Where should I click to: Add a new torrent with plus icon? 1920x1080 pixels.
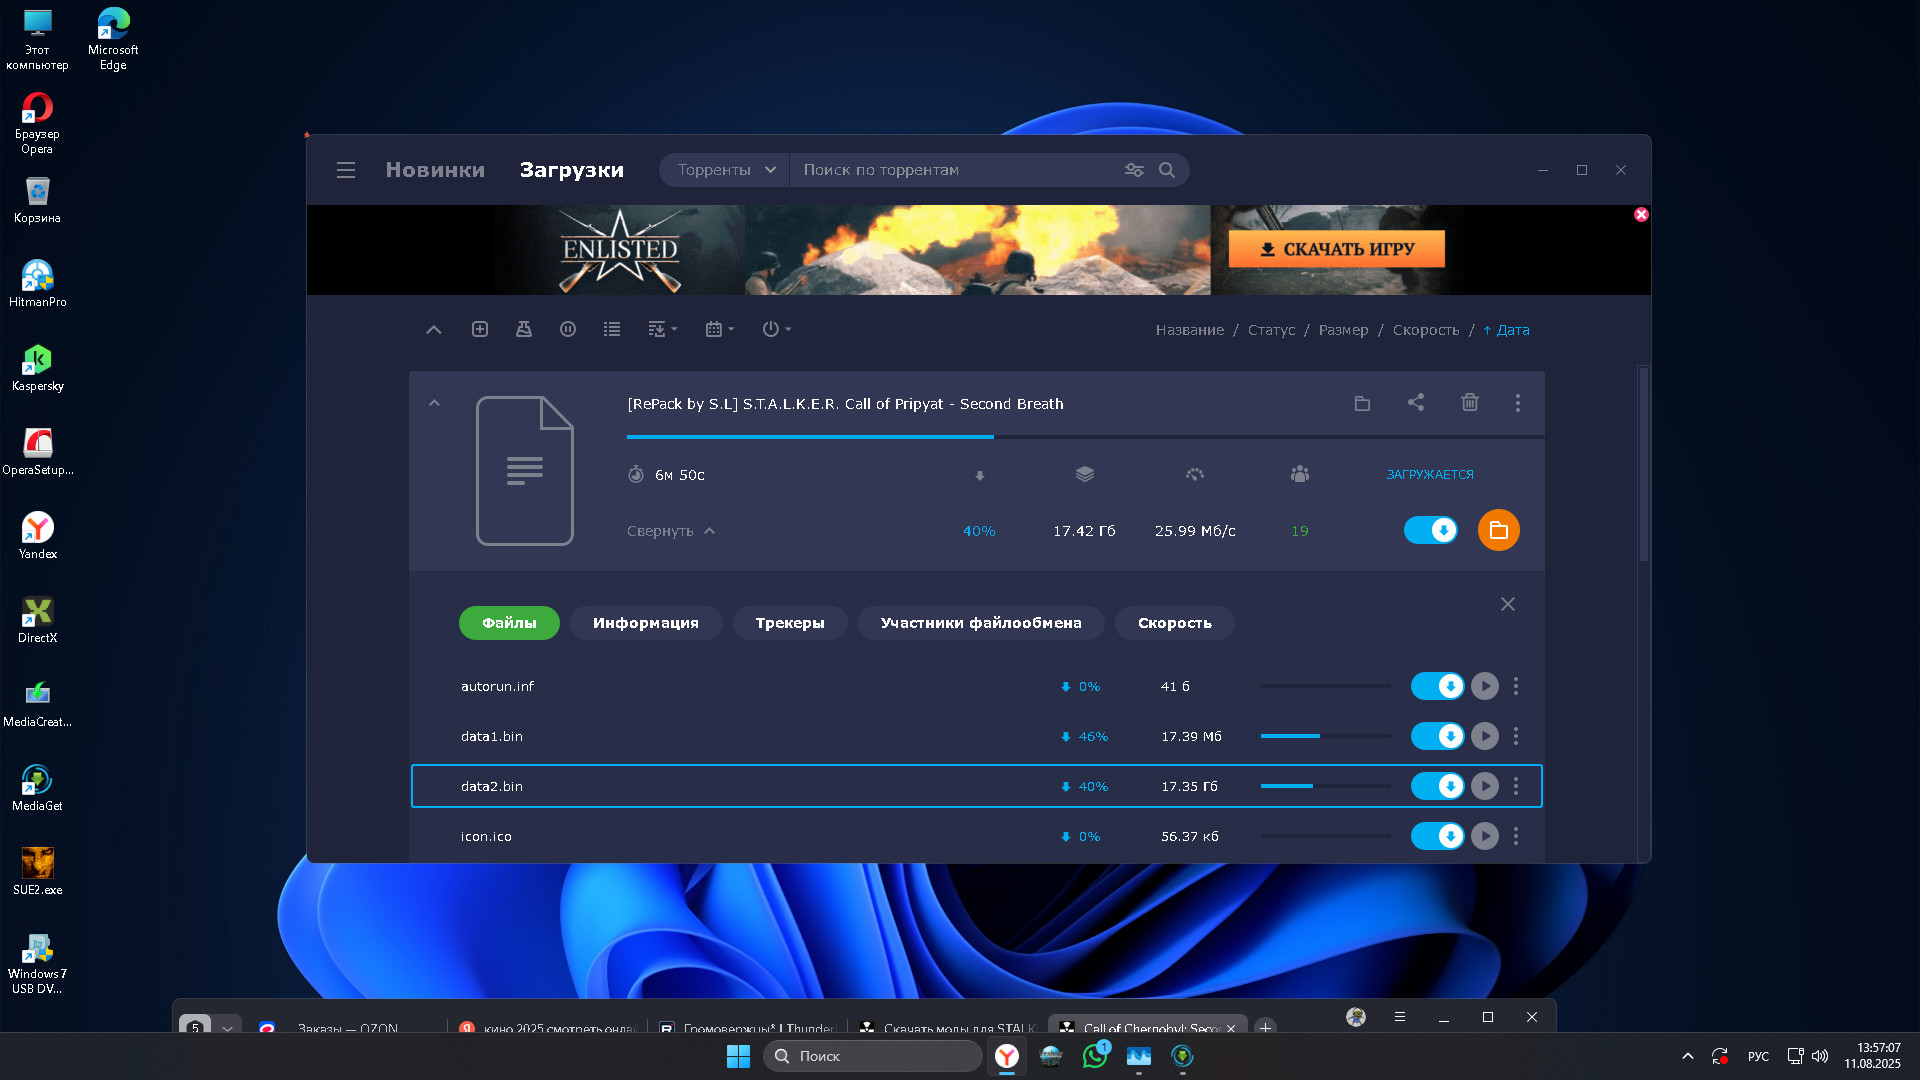tap(480, 329)
